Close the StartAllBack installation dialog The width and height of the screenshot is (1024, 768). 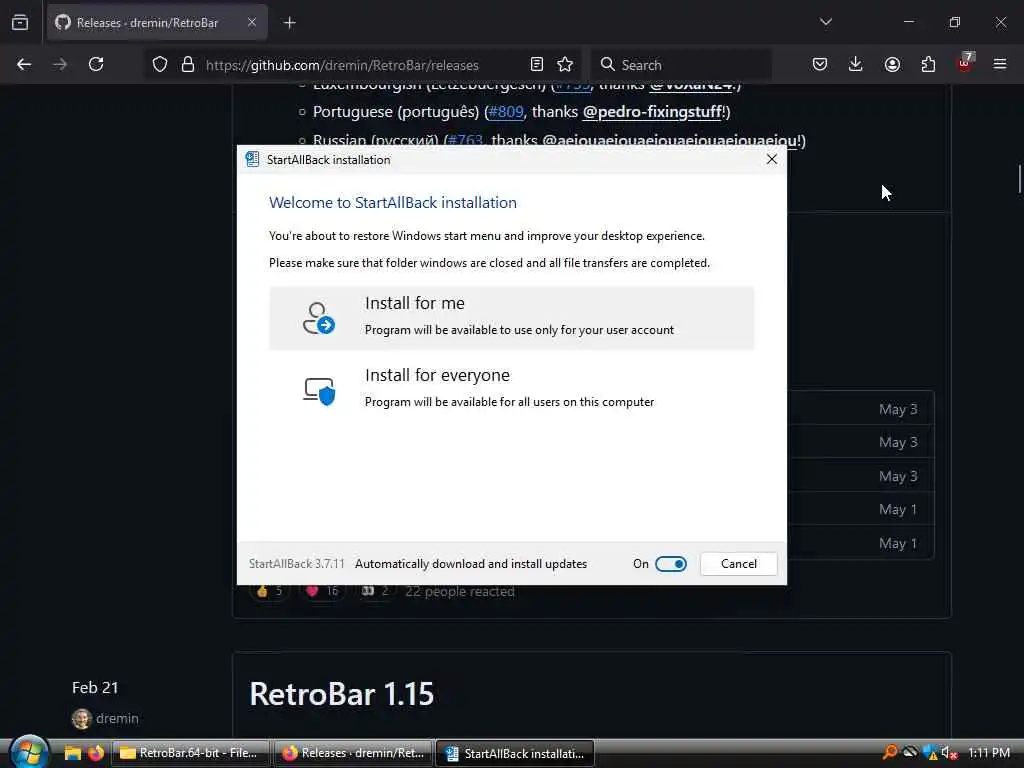coord(771,159)
